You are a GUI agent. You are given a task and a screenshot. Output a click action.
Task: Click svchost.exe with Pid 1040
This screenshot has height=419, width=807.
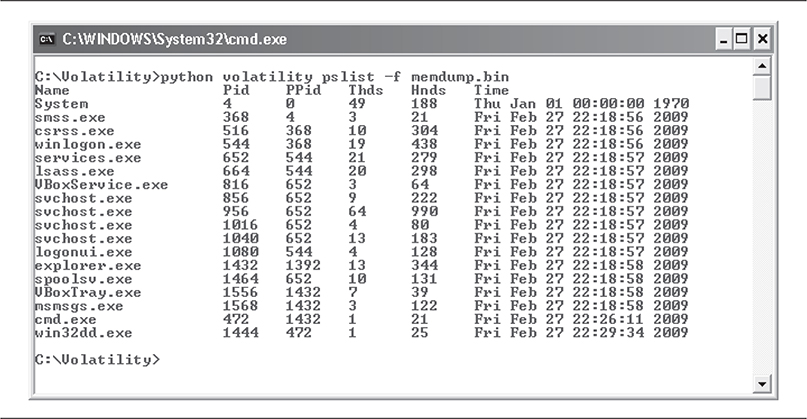(83, 238)
